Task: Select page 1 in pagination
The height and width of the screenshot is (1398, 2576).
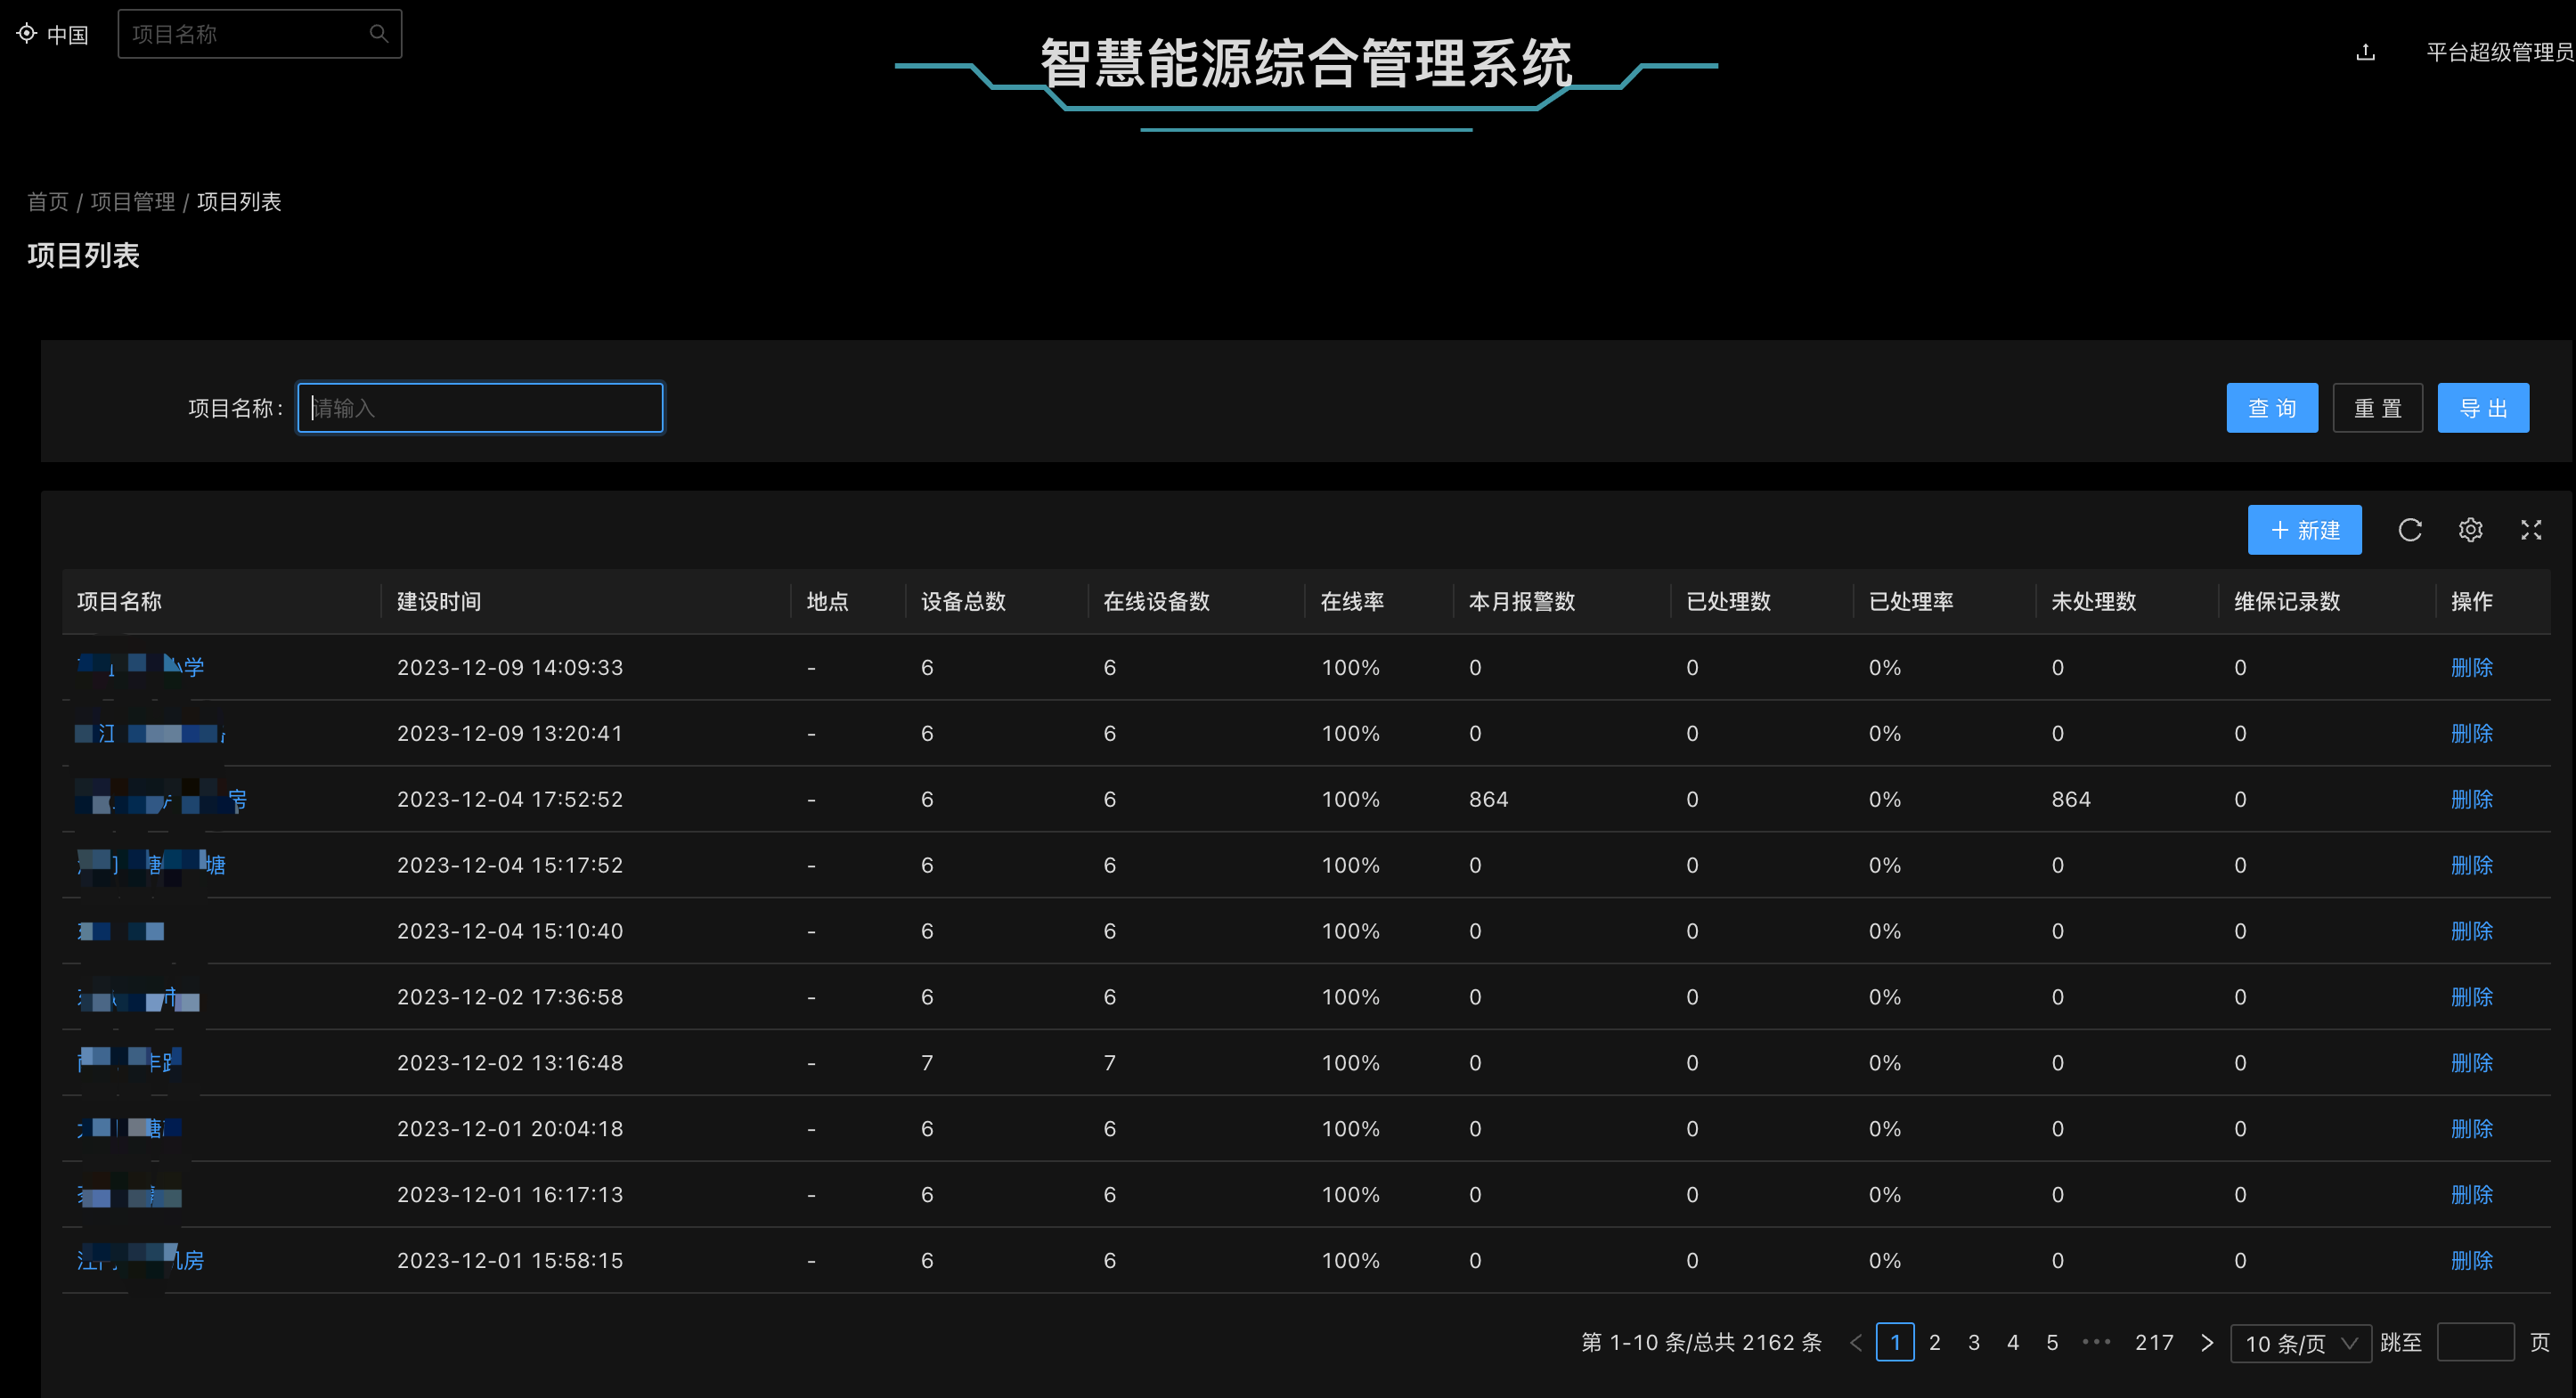Action: click(1895, 1342)
